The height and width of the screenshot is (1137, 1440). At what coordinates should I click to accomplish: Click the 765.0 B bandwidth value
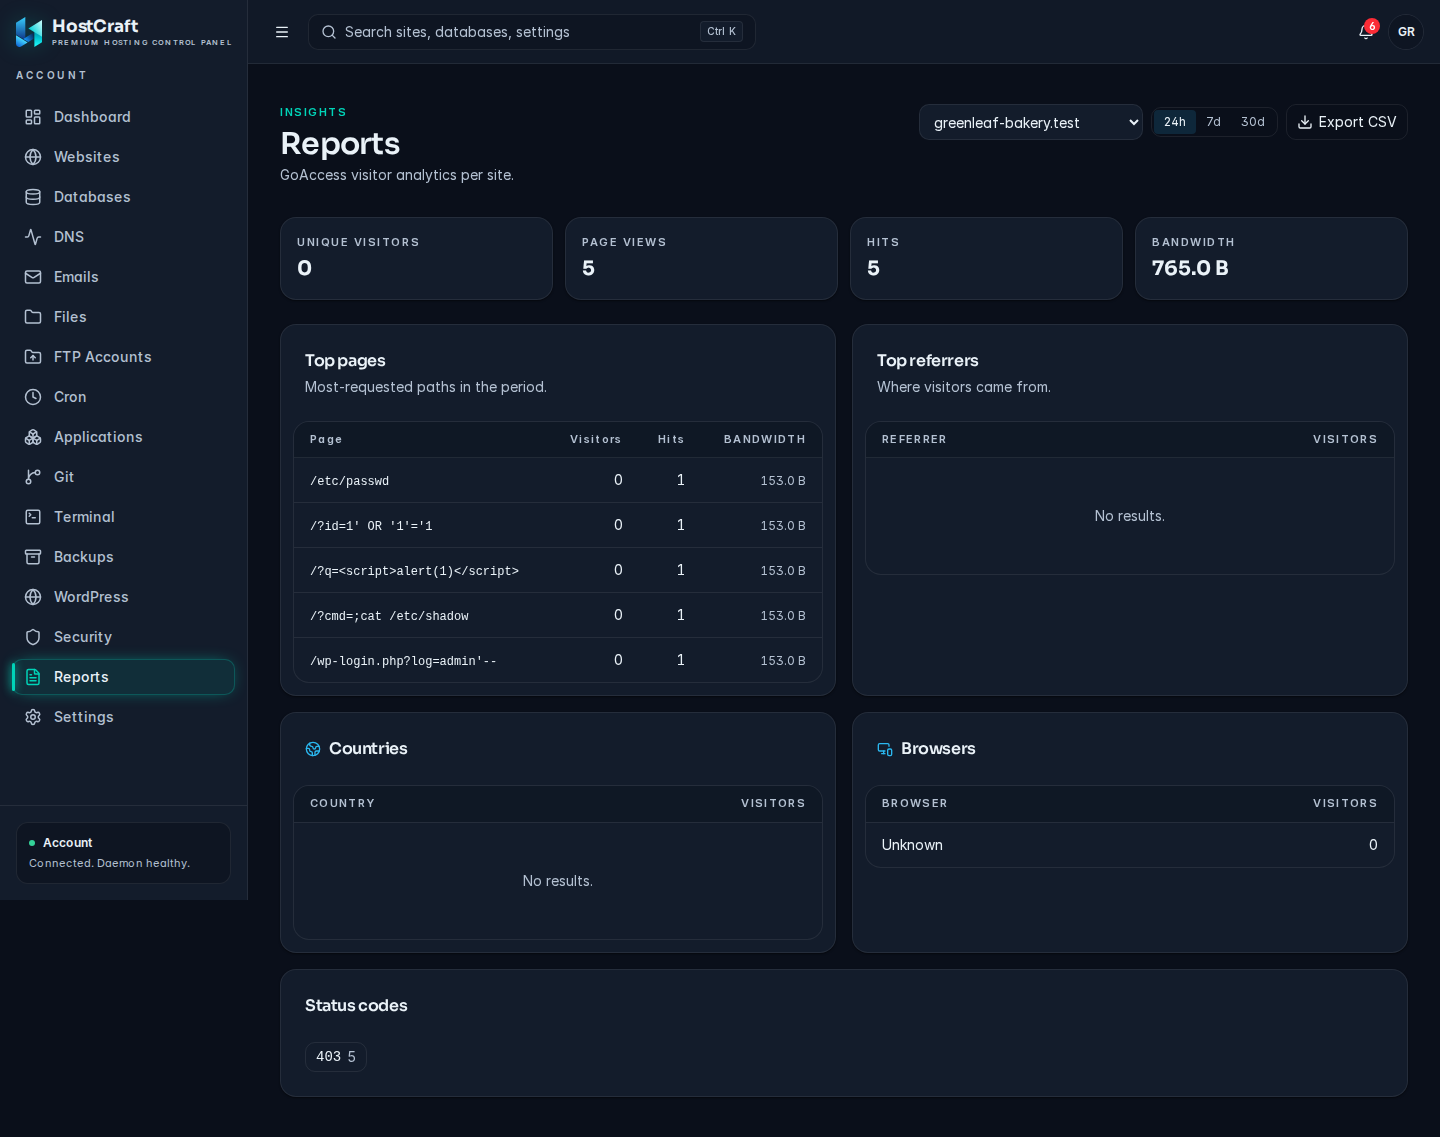click(1190, 268)
